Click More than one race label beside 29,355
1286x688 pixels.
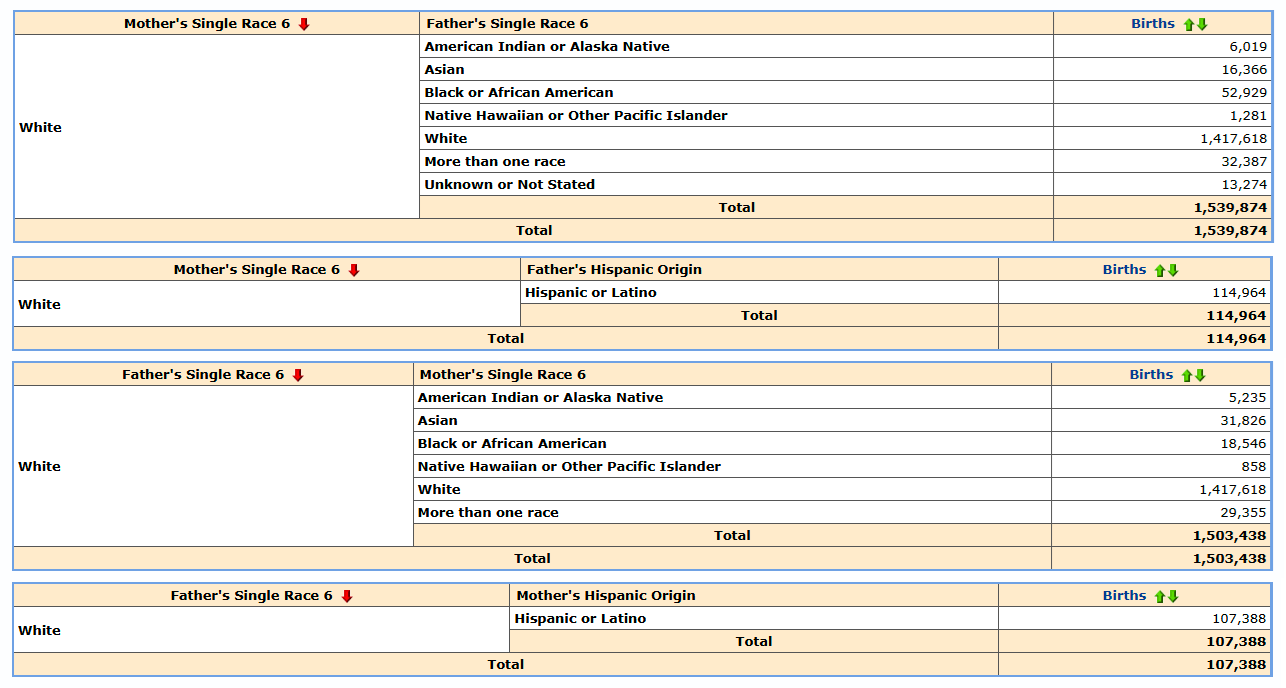click(x=488, y=512)
